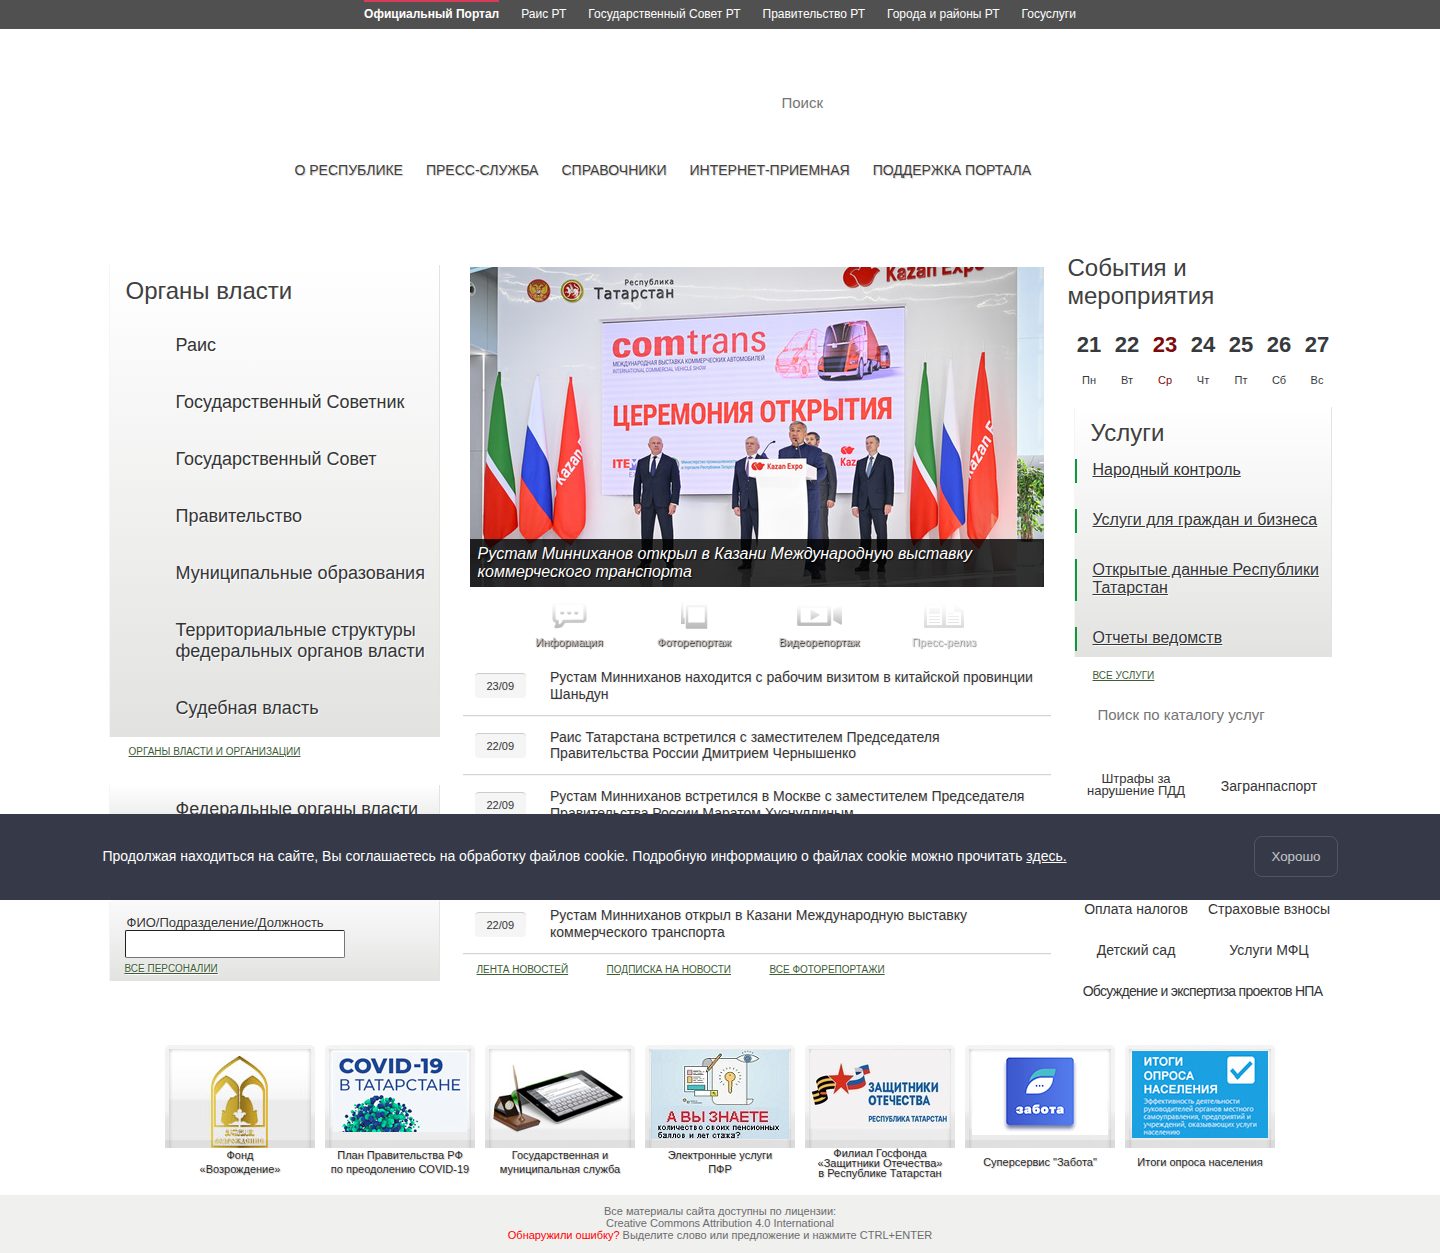Open the COVID-19 в Татарстане banner
The width and height of the screenshot is (1440, 1253).
400,1096
